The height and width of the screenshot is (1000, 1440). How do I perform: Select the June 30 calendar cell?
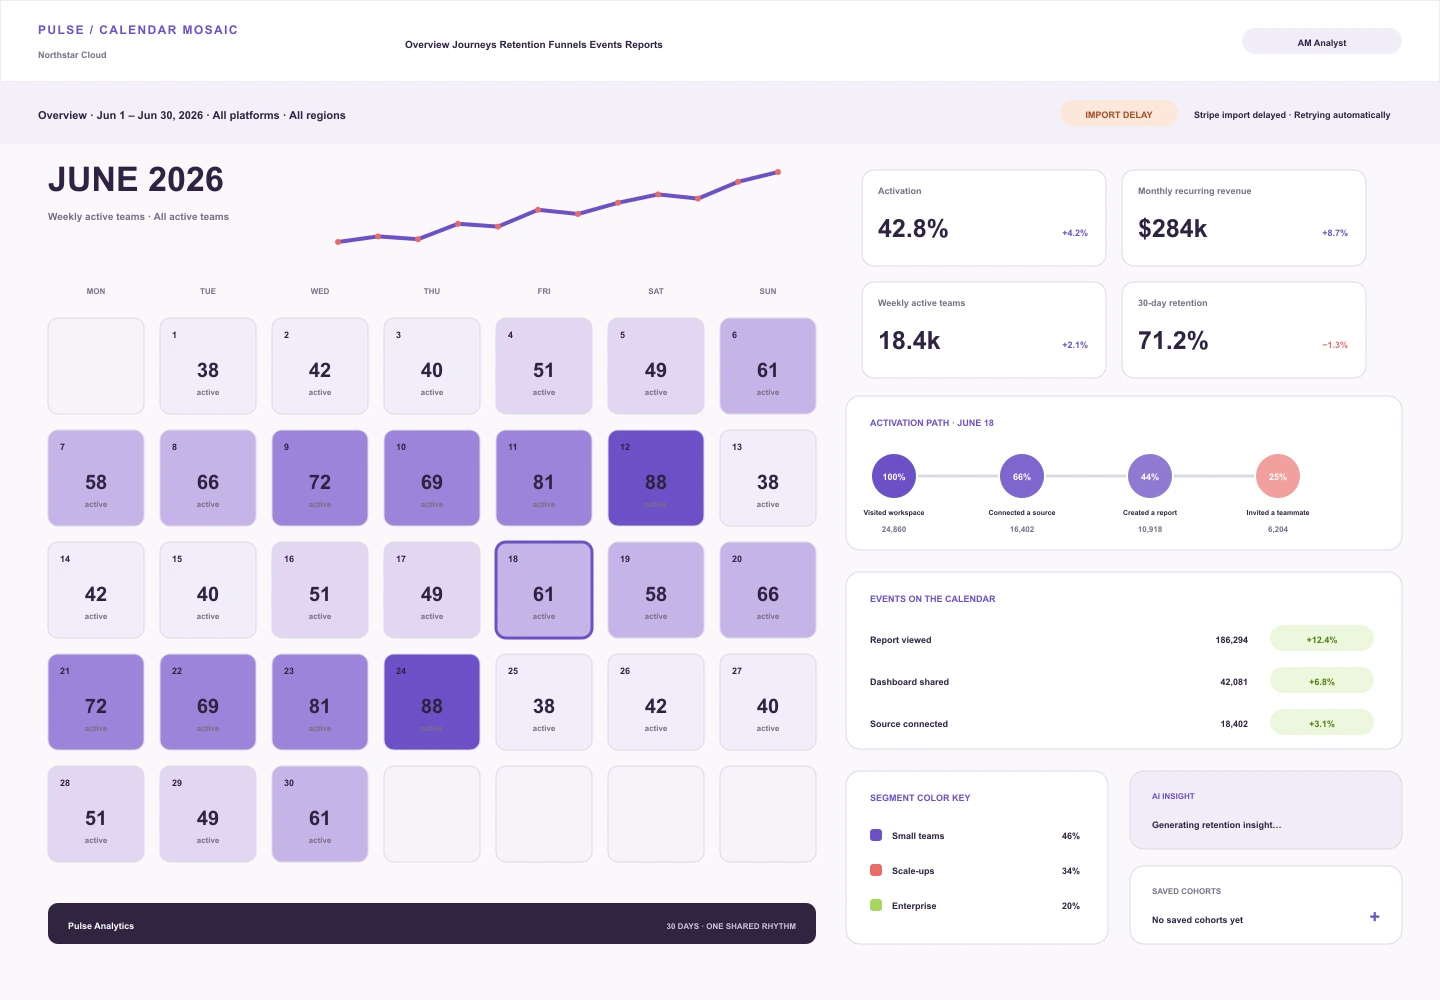pyautogui.click(x=320, y=814)
